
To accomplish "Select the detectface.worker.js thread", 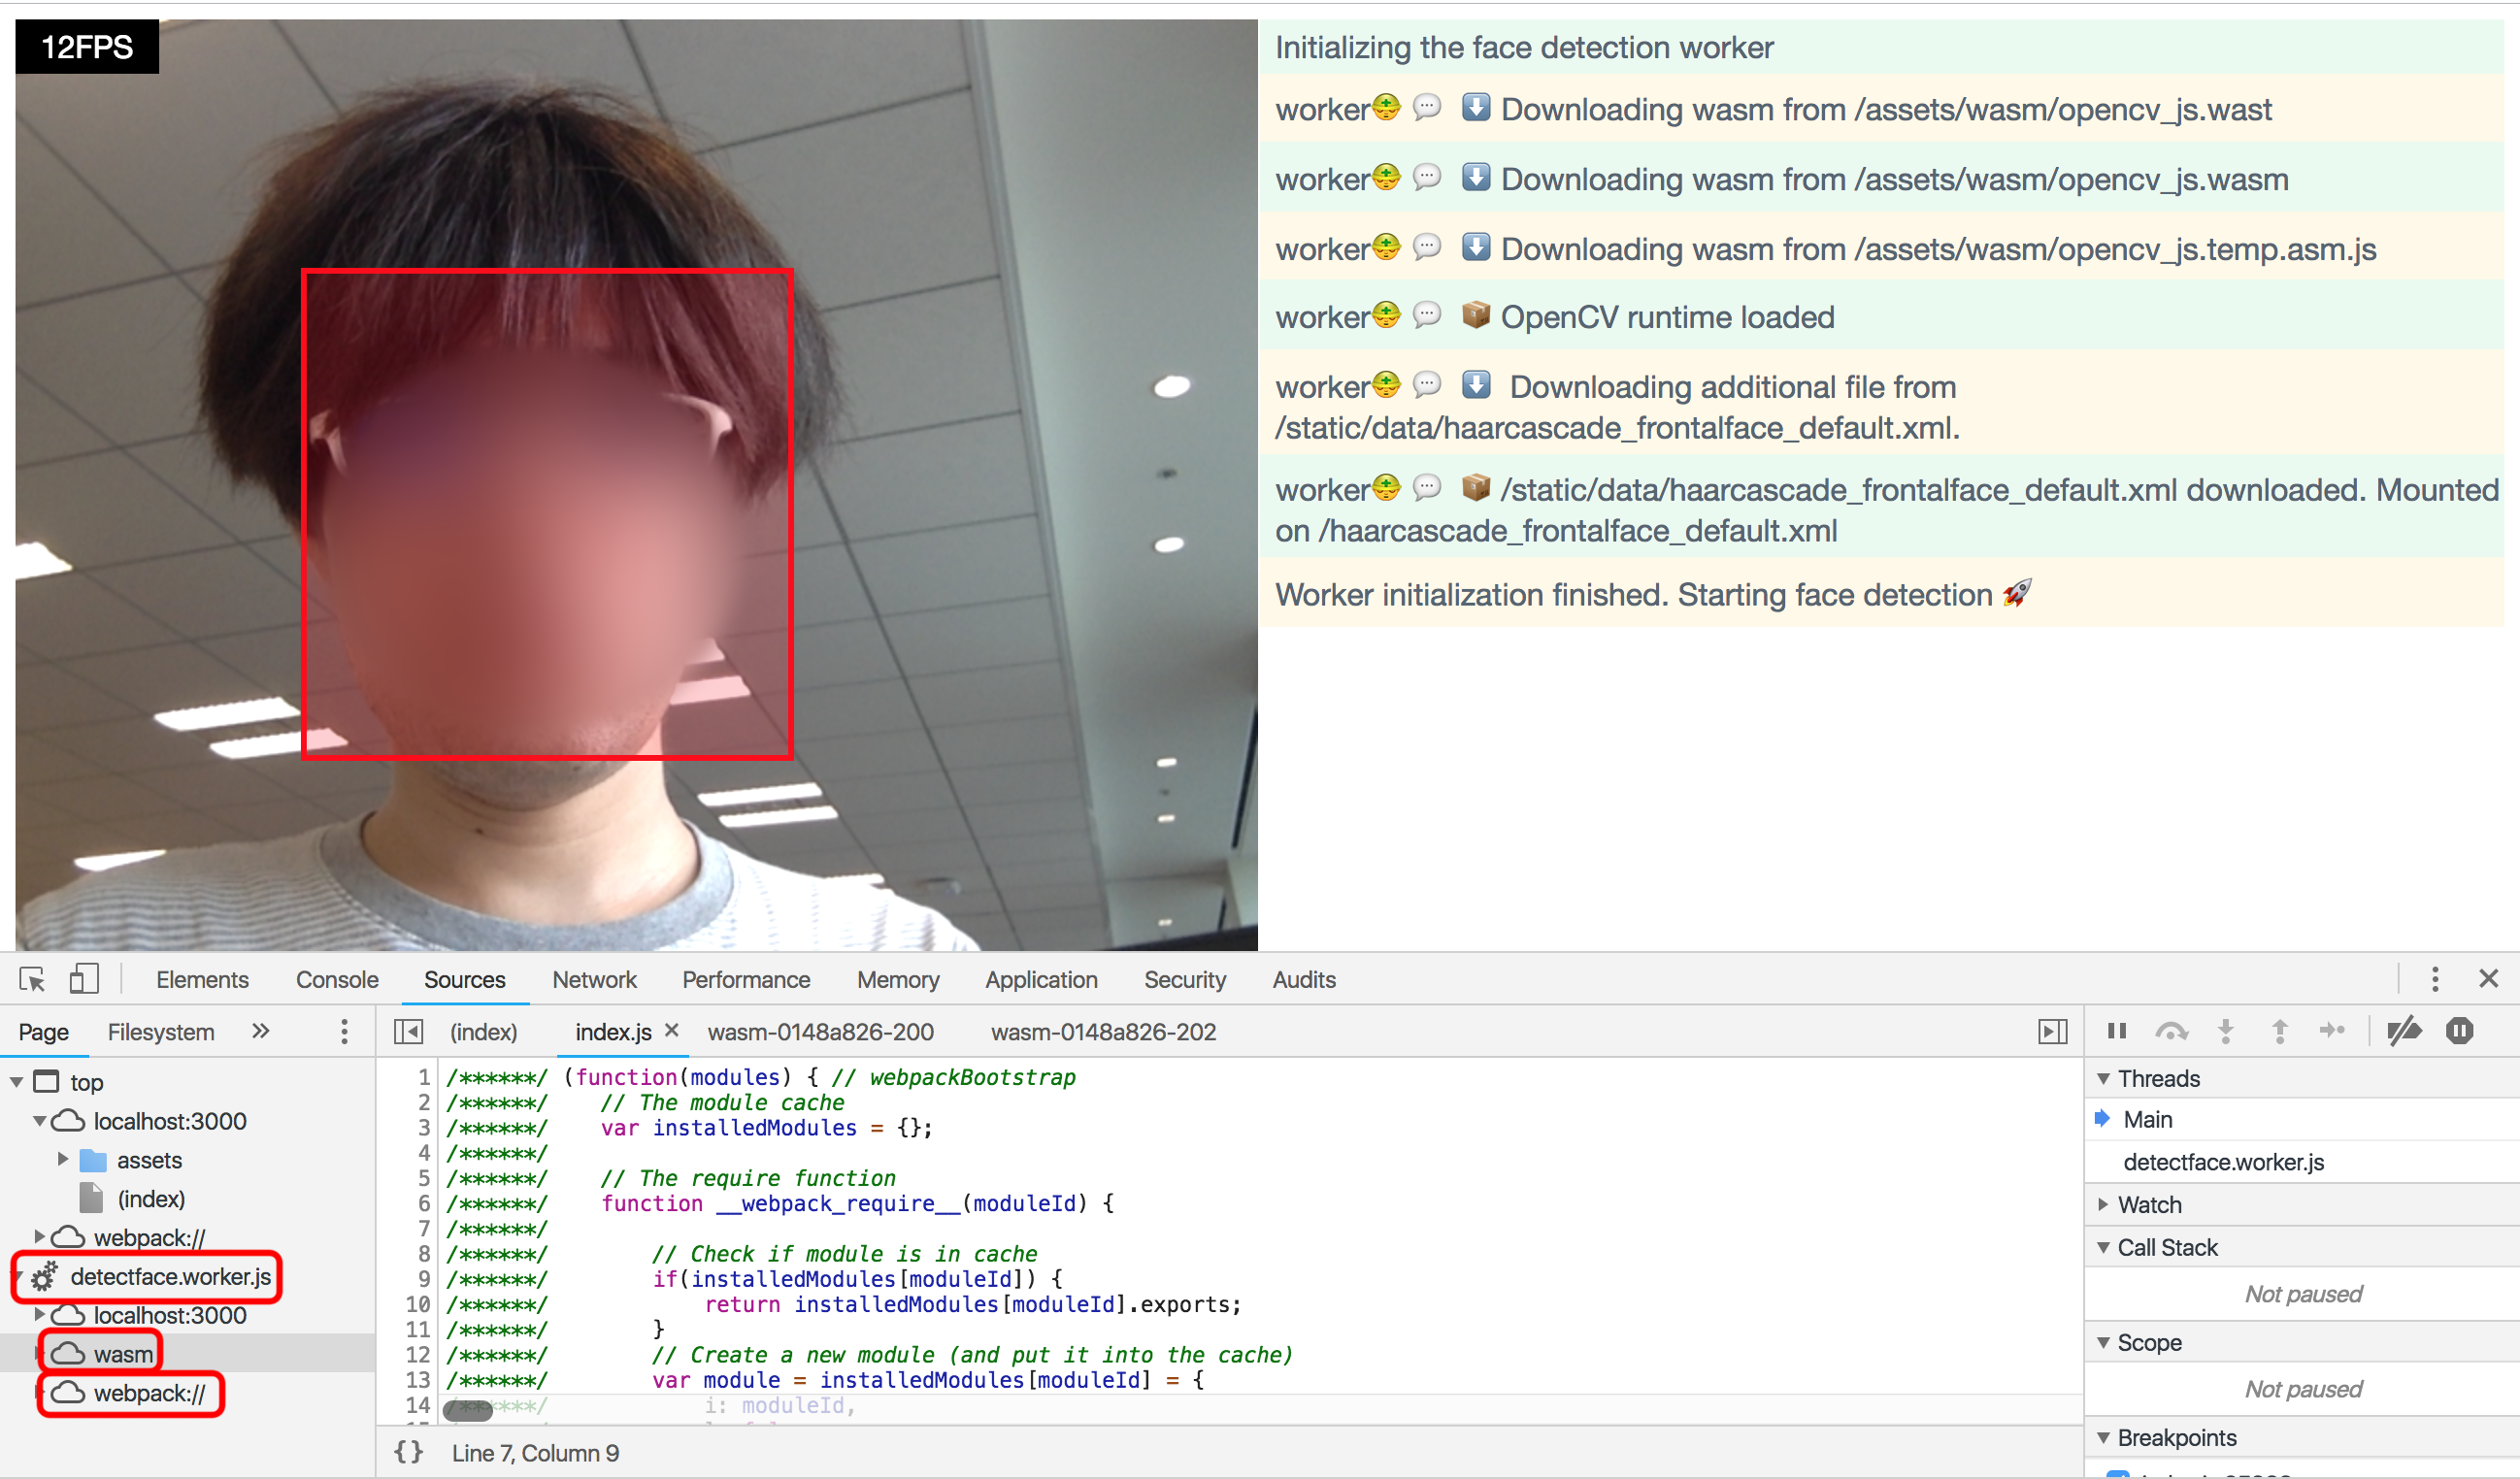I will pos(2237,1162).
